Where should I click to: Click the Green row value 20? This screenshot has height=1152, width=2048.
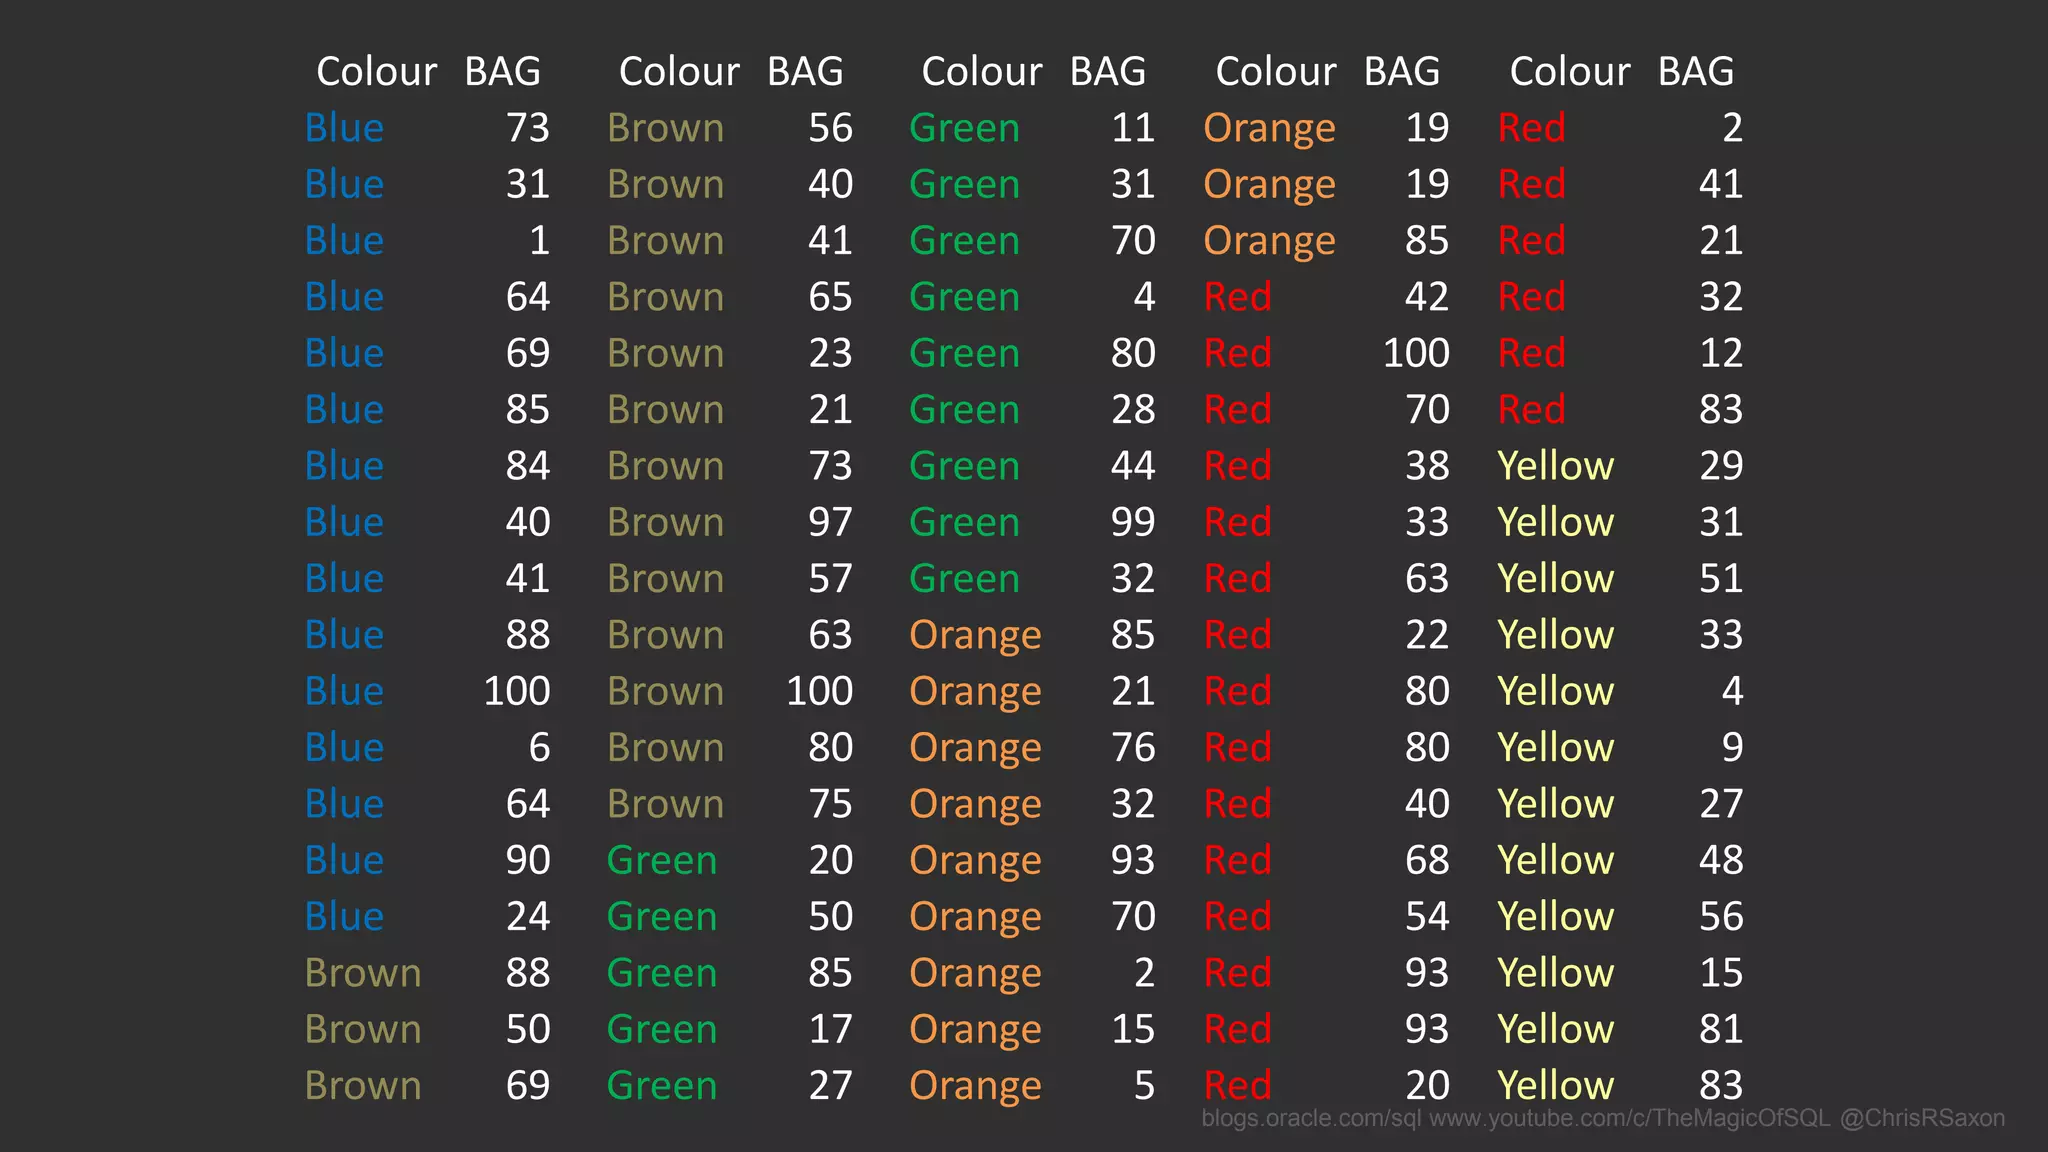click(x=831, y=860)
